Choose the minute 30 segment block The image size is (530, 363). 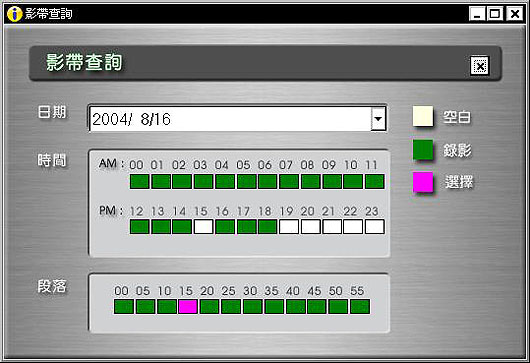252,306
